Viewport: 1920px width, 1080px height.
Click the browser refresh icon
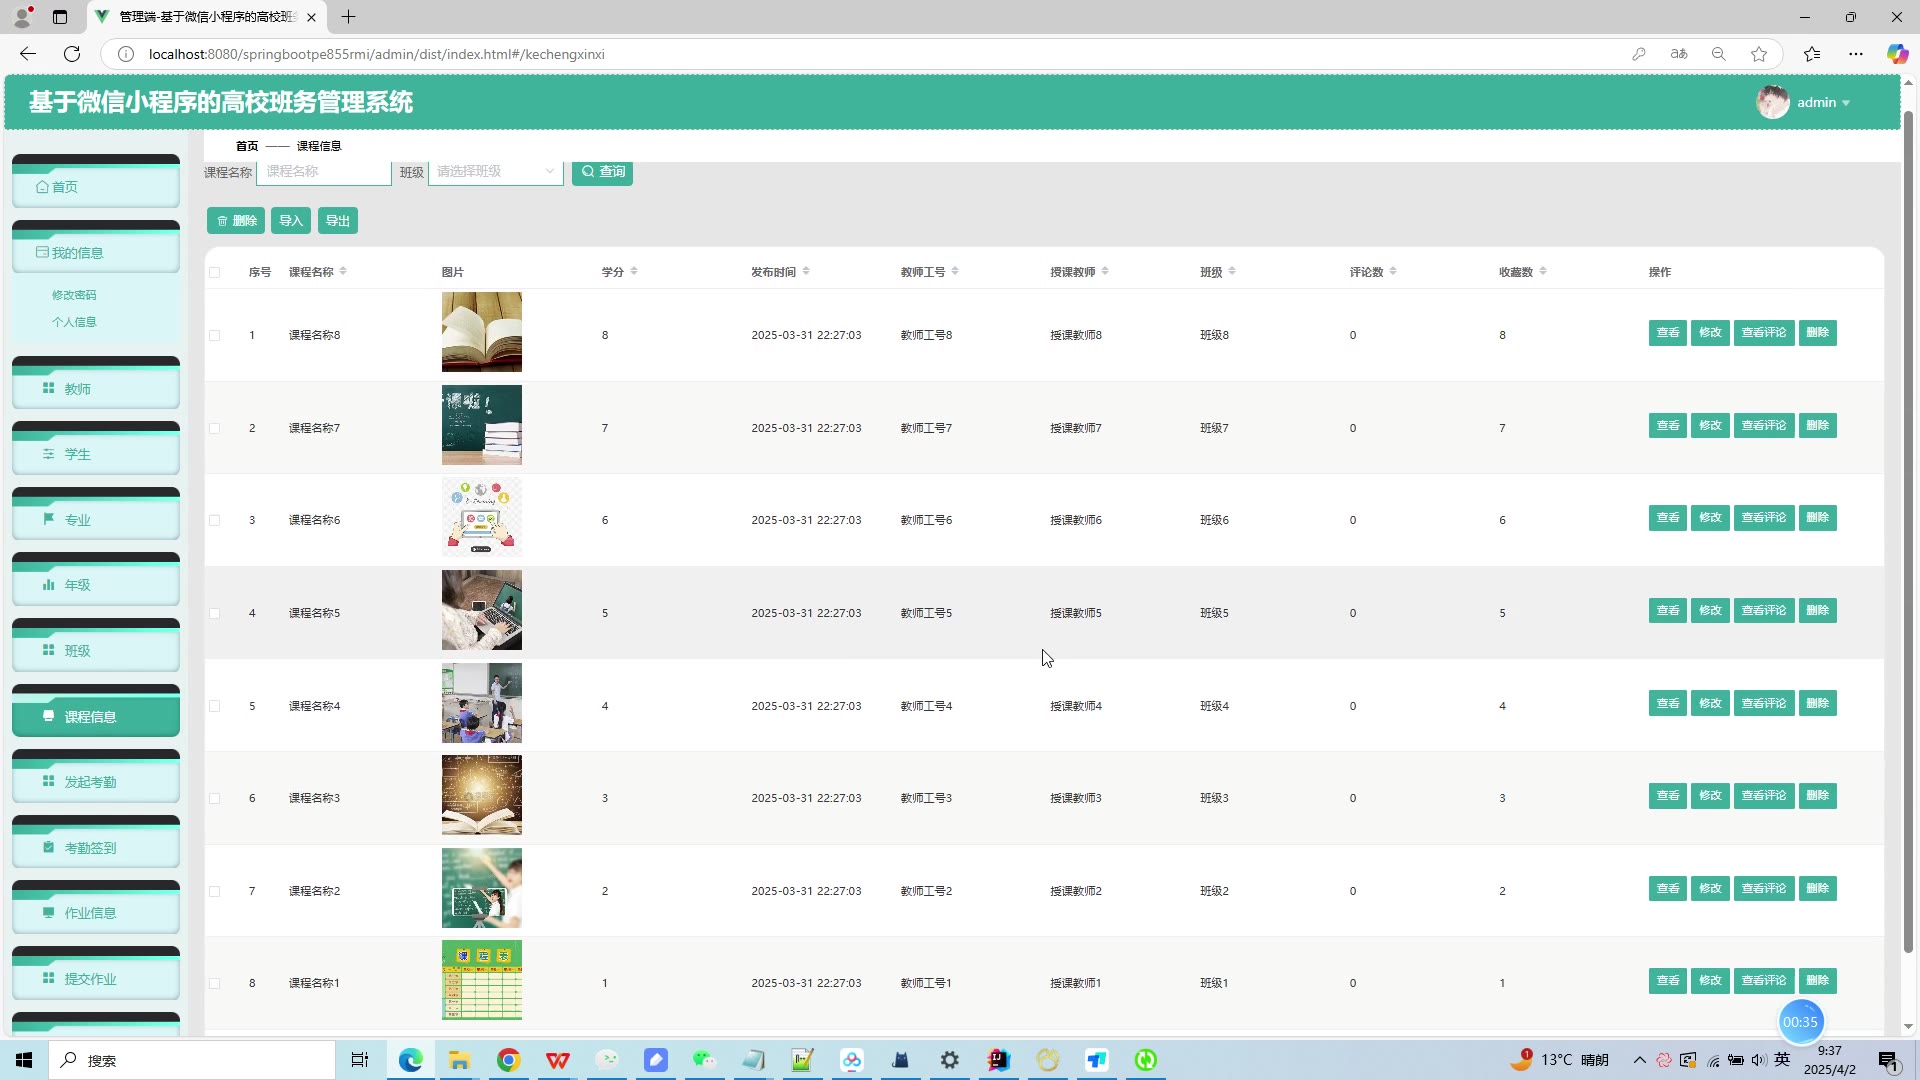(72, 54)
